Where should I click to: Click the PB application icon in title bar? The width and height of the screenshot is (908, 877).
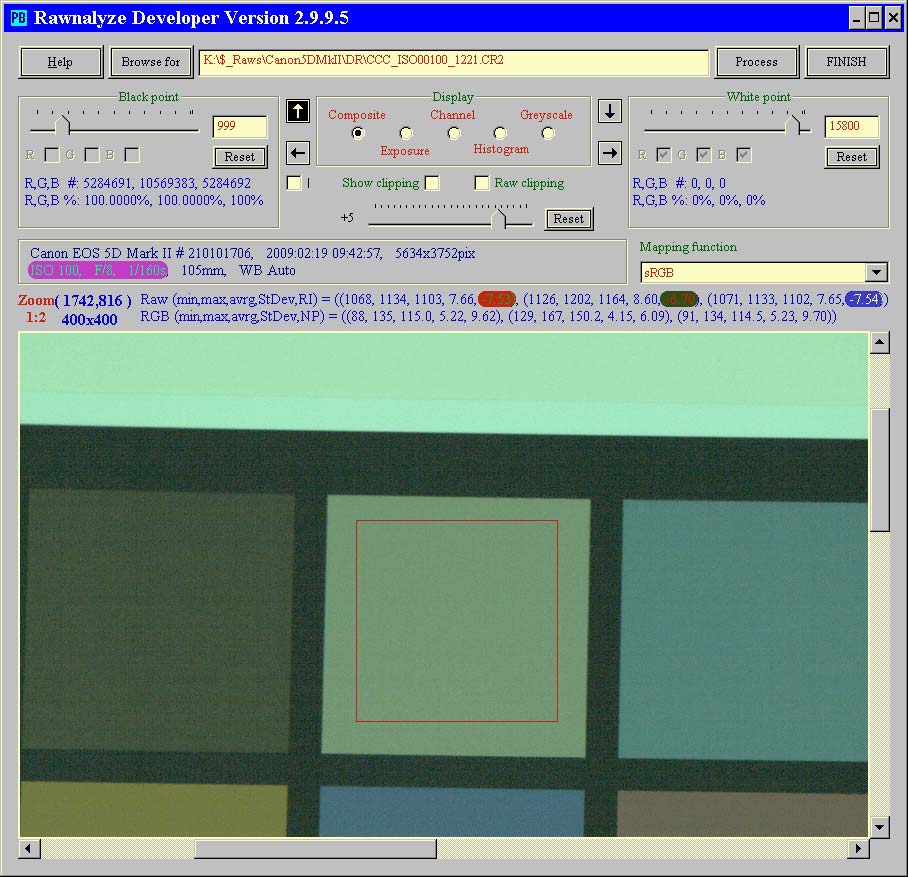(18, 17)
